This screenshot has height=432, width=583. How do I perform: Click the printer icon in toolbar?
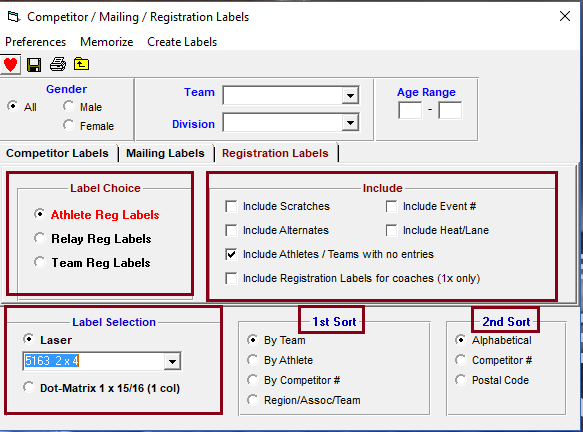[x=58, y=64]
